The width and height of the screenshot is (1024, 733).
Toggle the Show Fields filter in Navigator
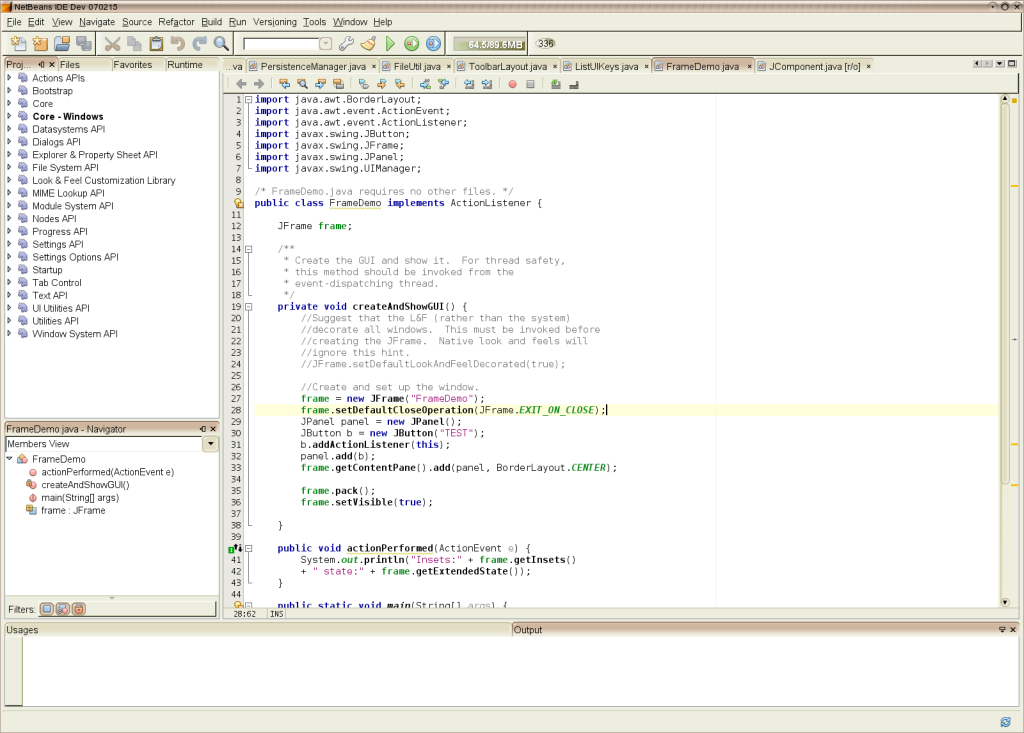coord(46,609)
